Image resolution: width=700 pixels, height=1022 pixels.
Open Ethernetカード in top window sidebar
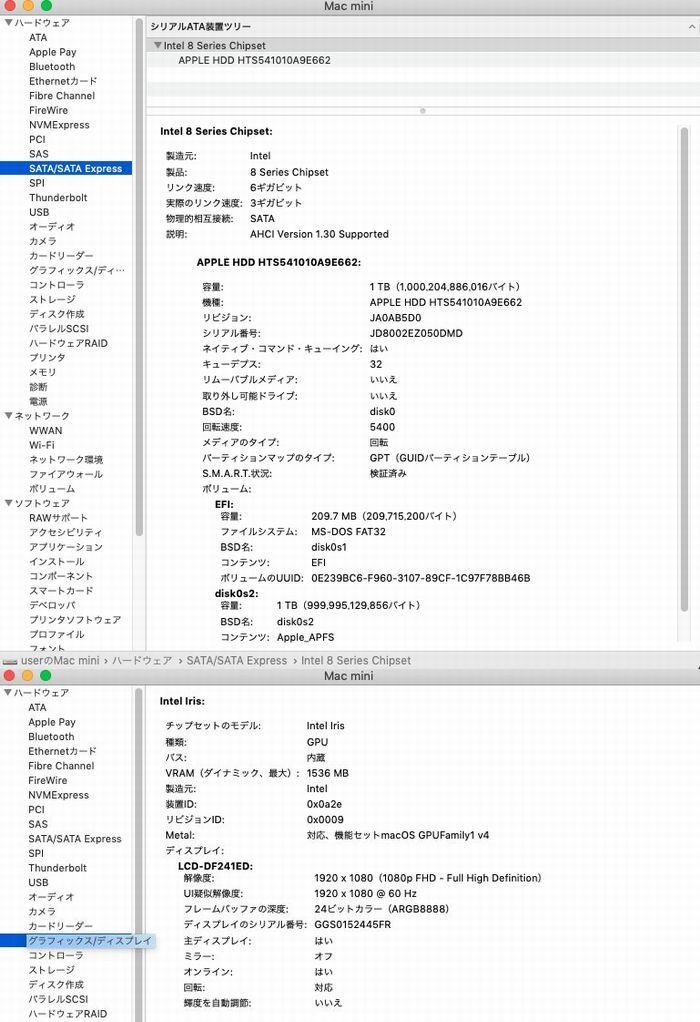[63, 81]
